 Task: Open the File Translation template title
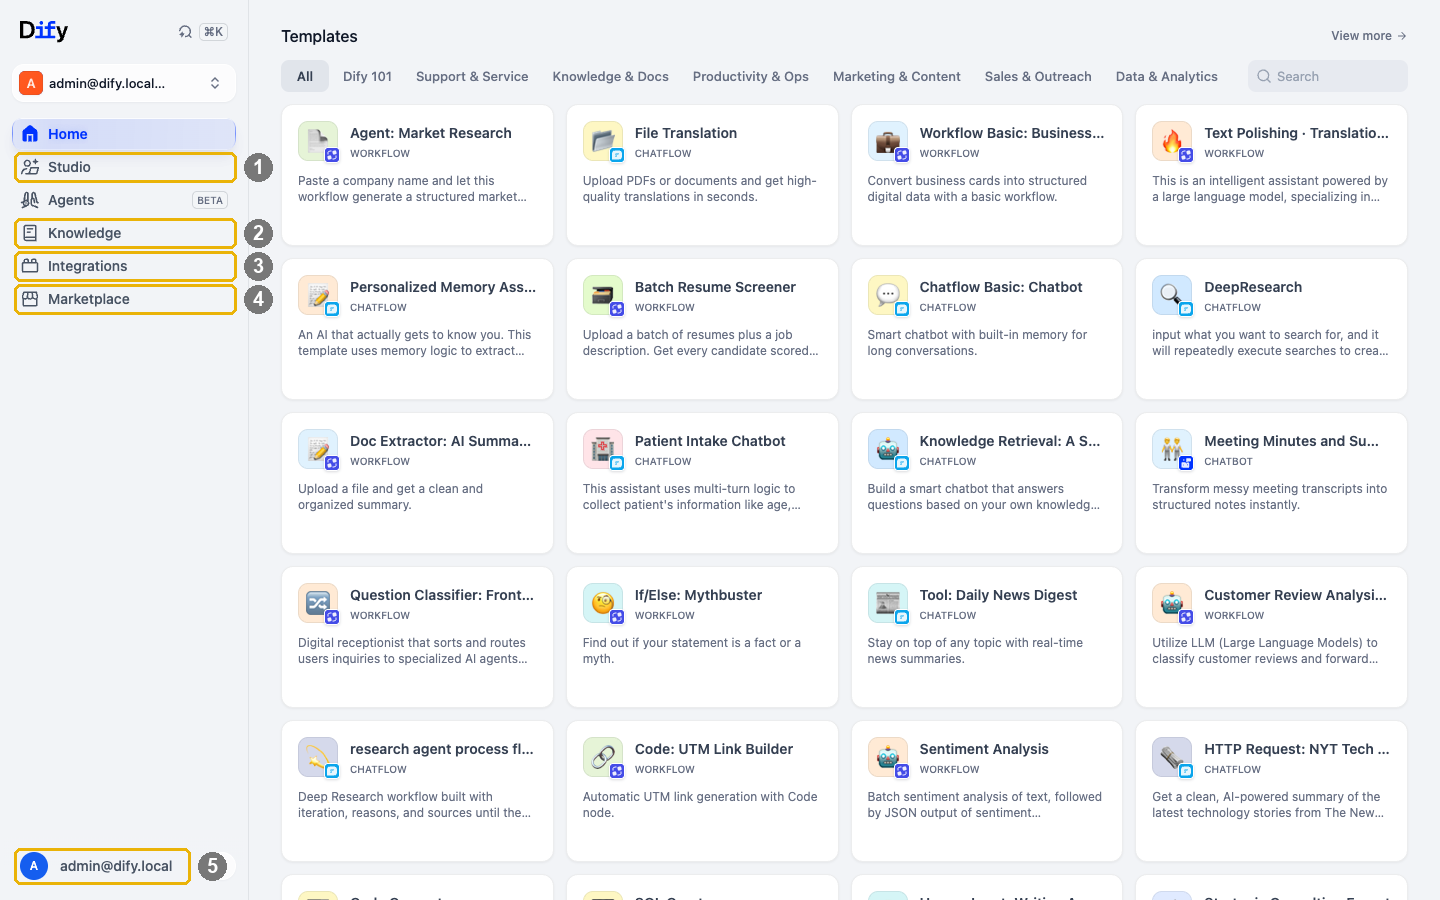click(x=686, y=133)
